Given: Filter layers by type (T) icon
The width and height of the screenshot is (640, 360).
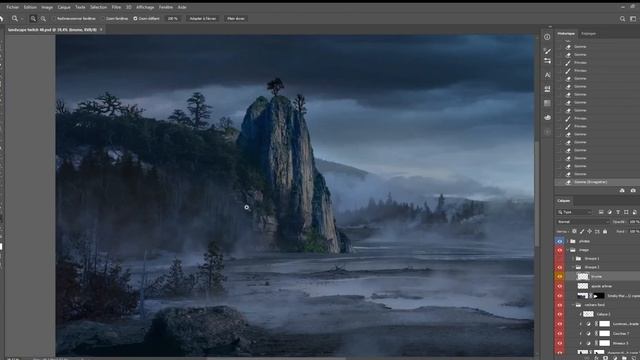Looking at the screenshot, I should 618,212.
